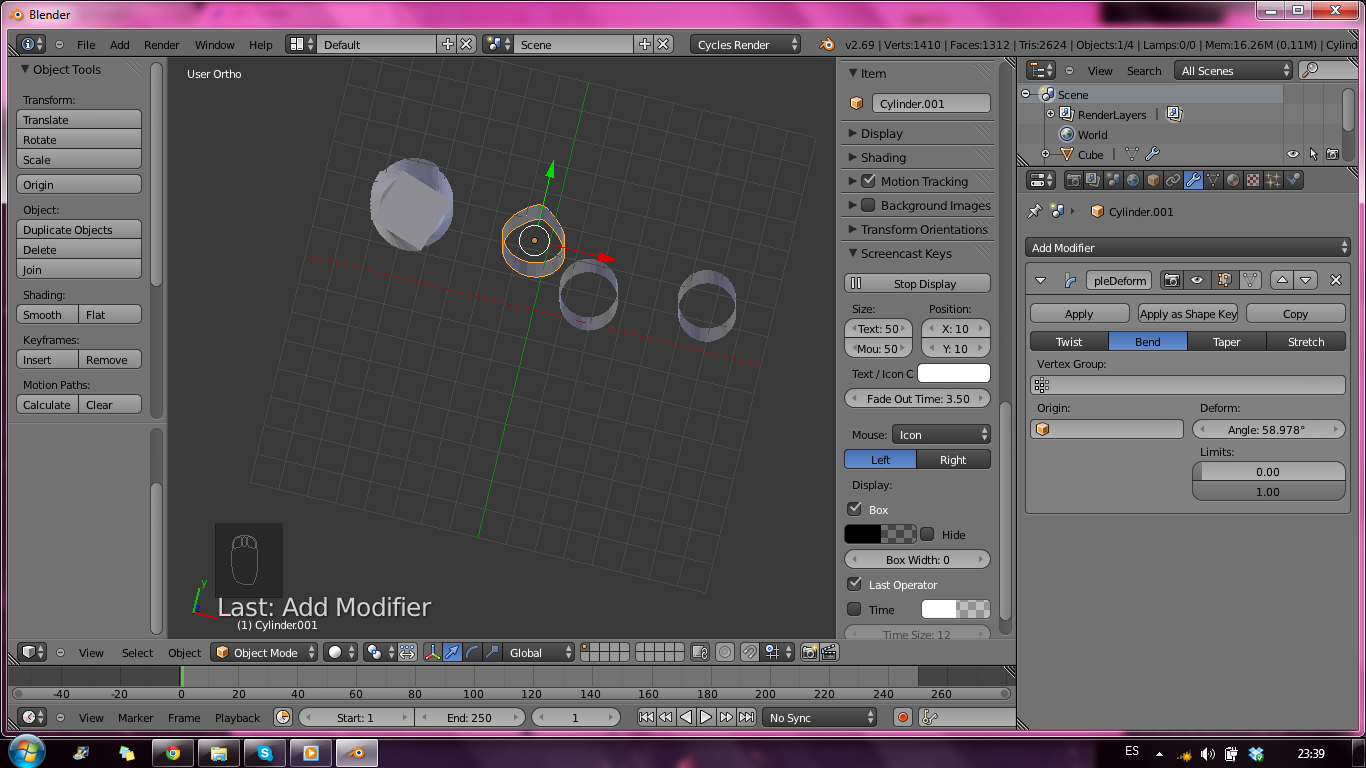The image size is (1366, 768).
Task: Select the Twist deform mode
Action: pyautogui.click(x=1069, y=341)
